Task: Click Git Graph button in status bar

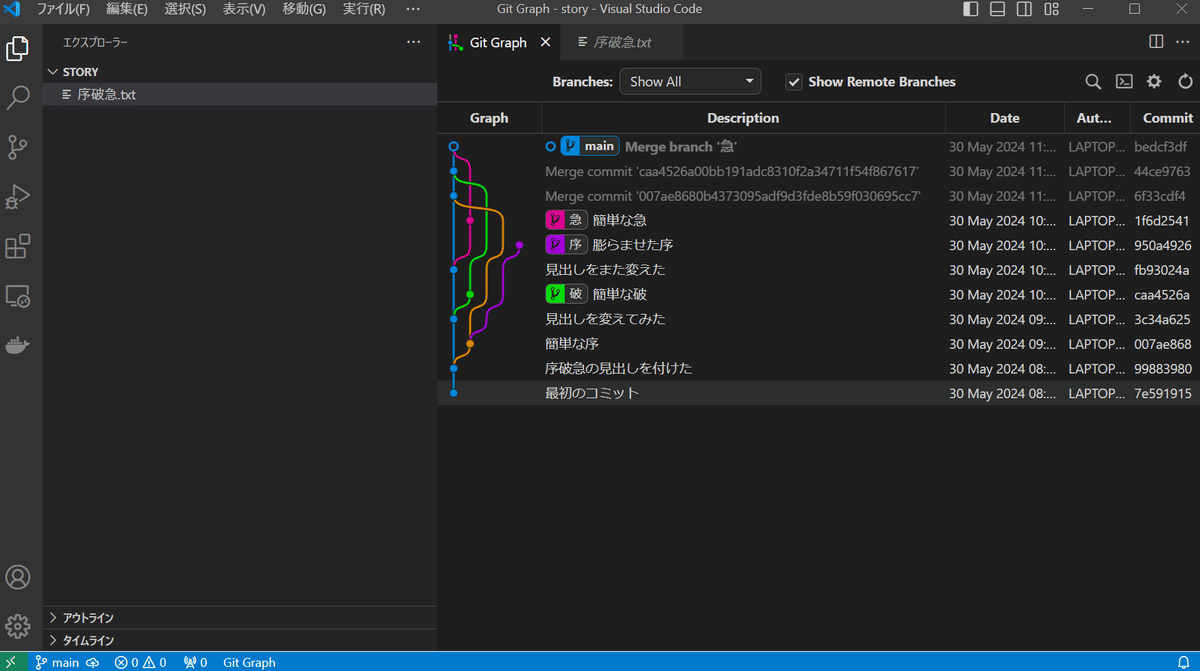Action: click(x=249, y=662)
